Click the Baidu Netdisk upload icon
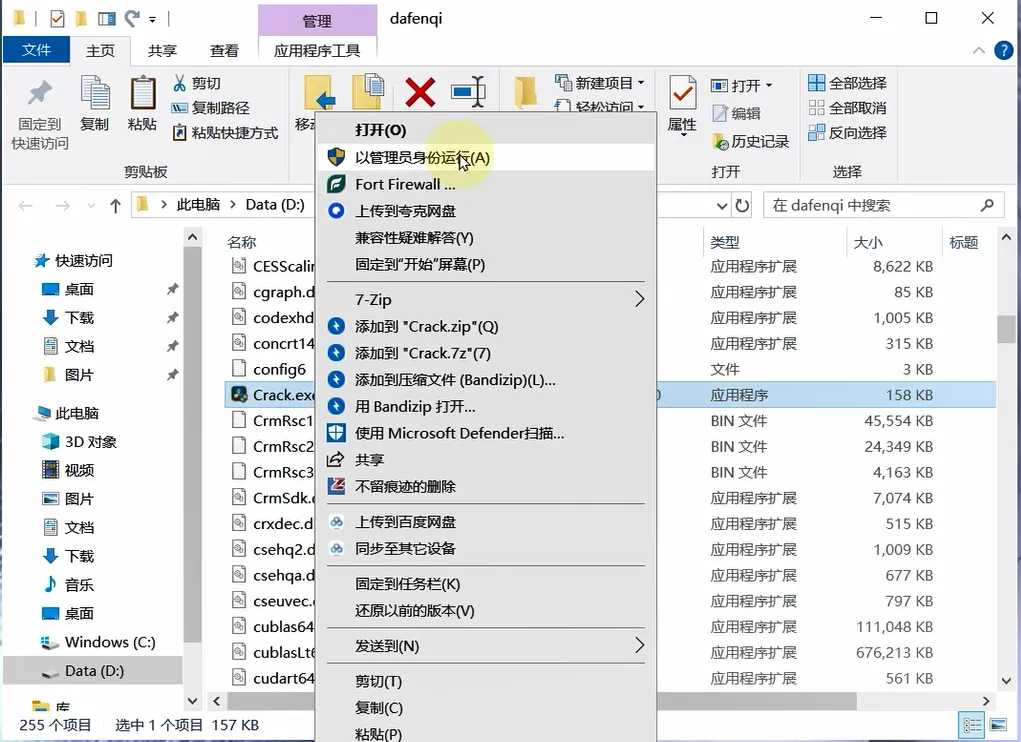 (336, 522)
